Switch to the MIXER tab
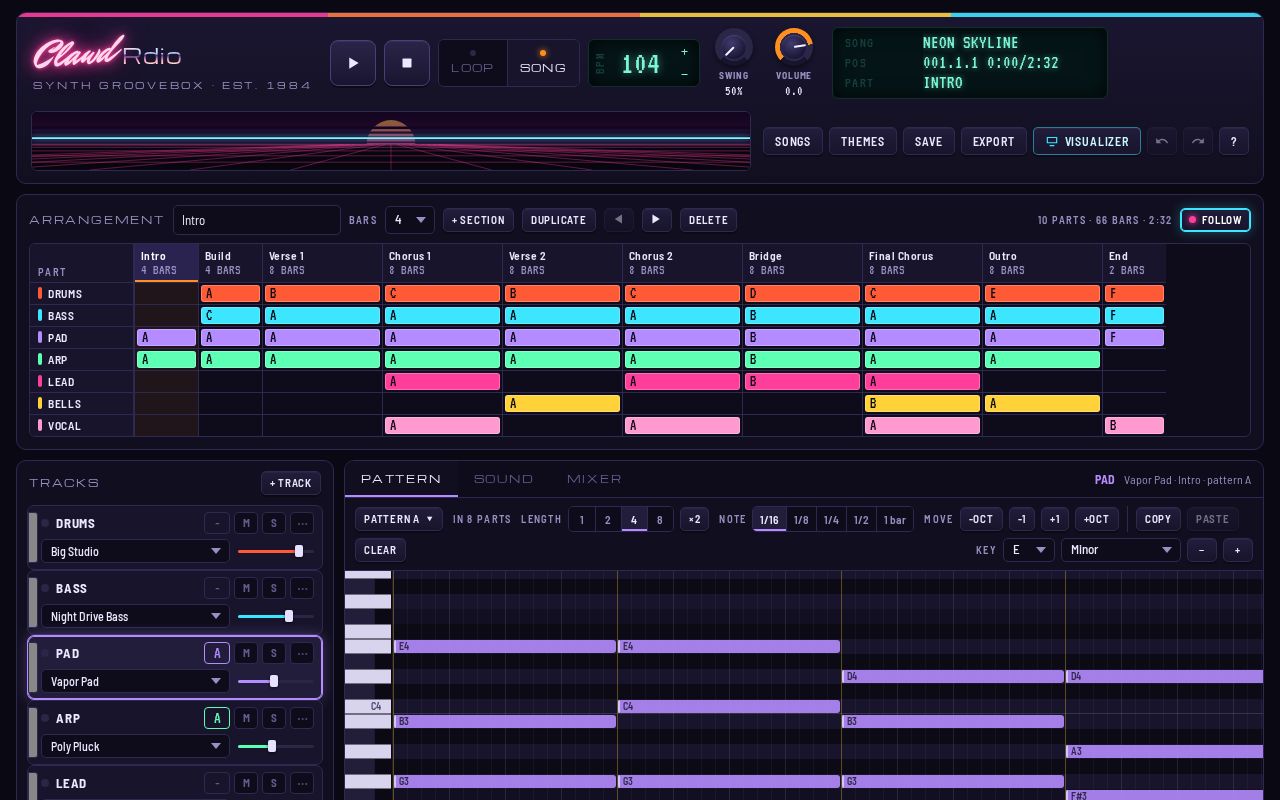This screenshot has width=1280, height=800. (595, 479)
